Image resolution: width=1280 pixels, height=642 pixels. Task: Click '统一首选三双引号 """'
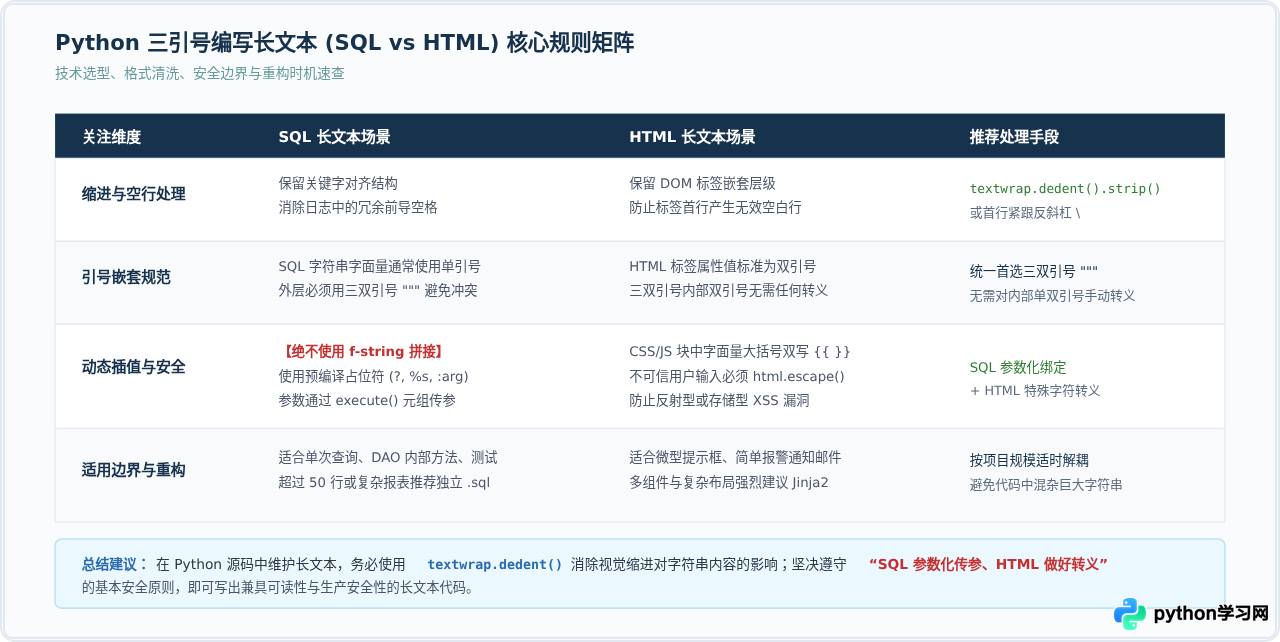pos(1034,271)
